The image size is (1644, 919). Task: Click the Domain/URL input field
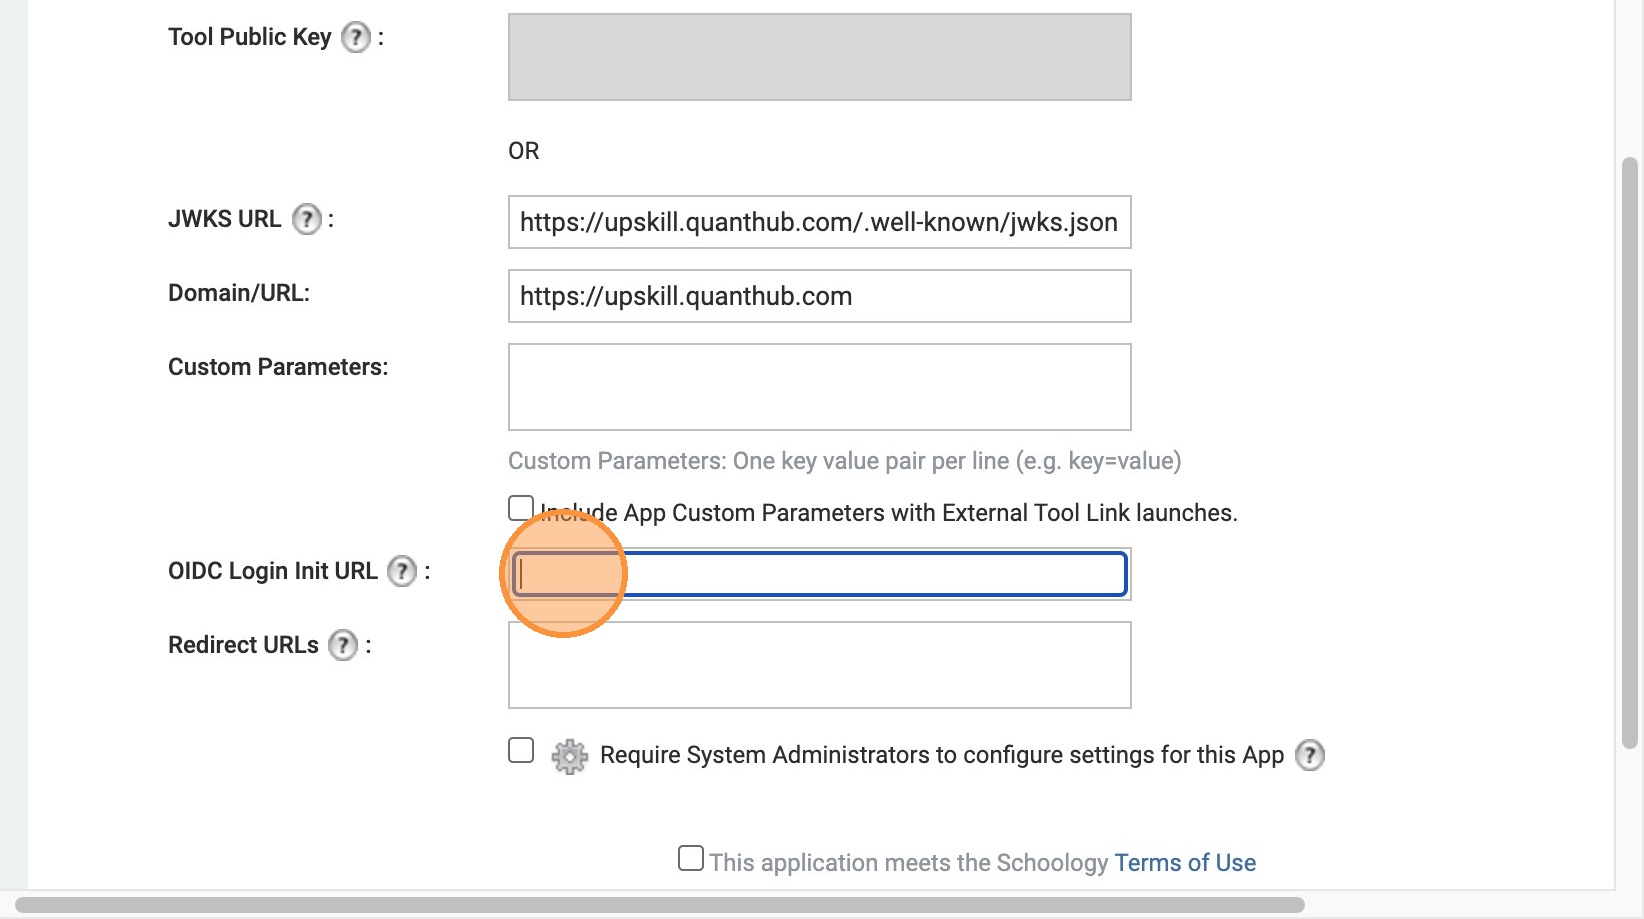click(x=819, y=296)
